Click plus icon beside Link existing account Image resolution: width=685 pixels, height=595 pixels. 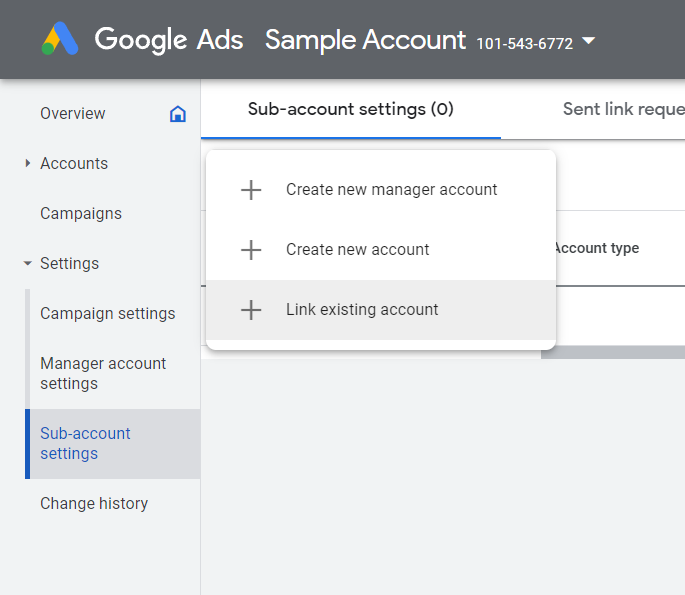click(x=251, y=310)
